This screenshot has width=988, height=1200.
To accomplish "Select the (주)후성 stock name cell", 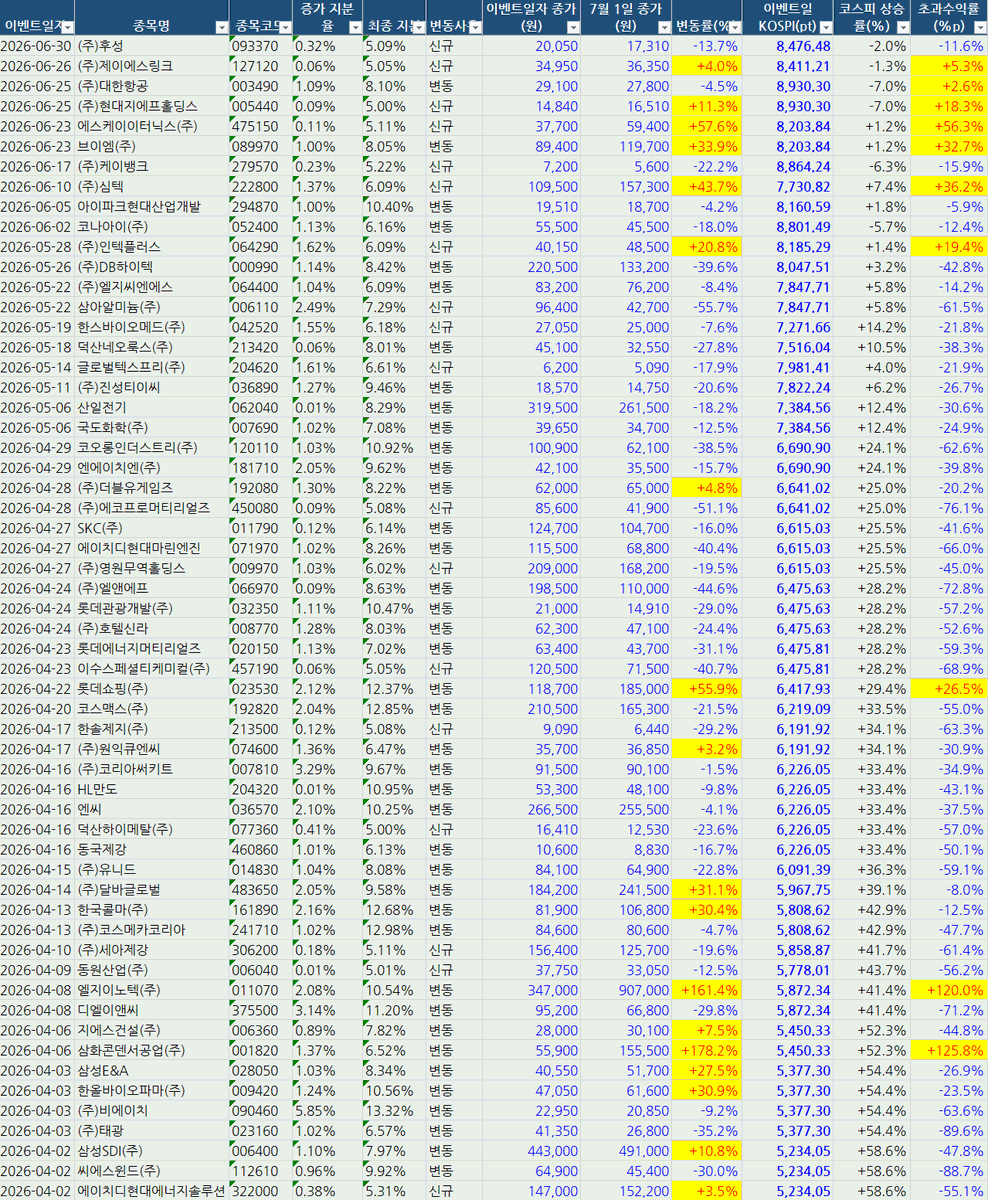I will (x=152, y=46).
